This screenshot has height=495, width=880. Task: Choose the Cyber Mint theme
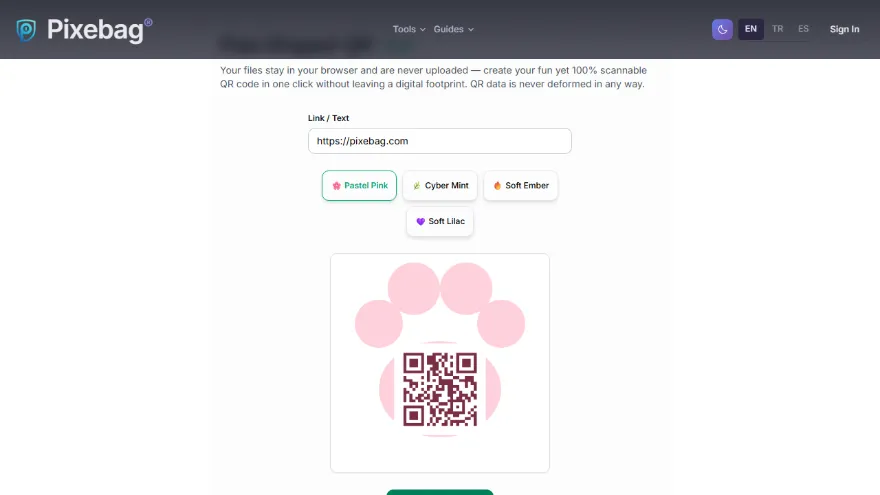440,186
